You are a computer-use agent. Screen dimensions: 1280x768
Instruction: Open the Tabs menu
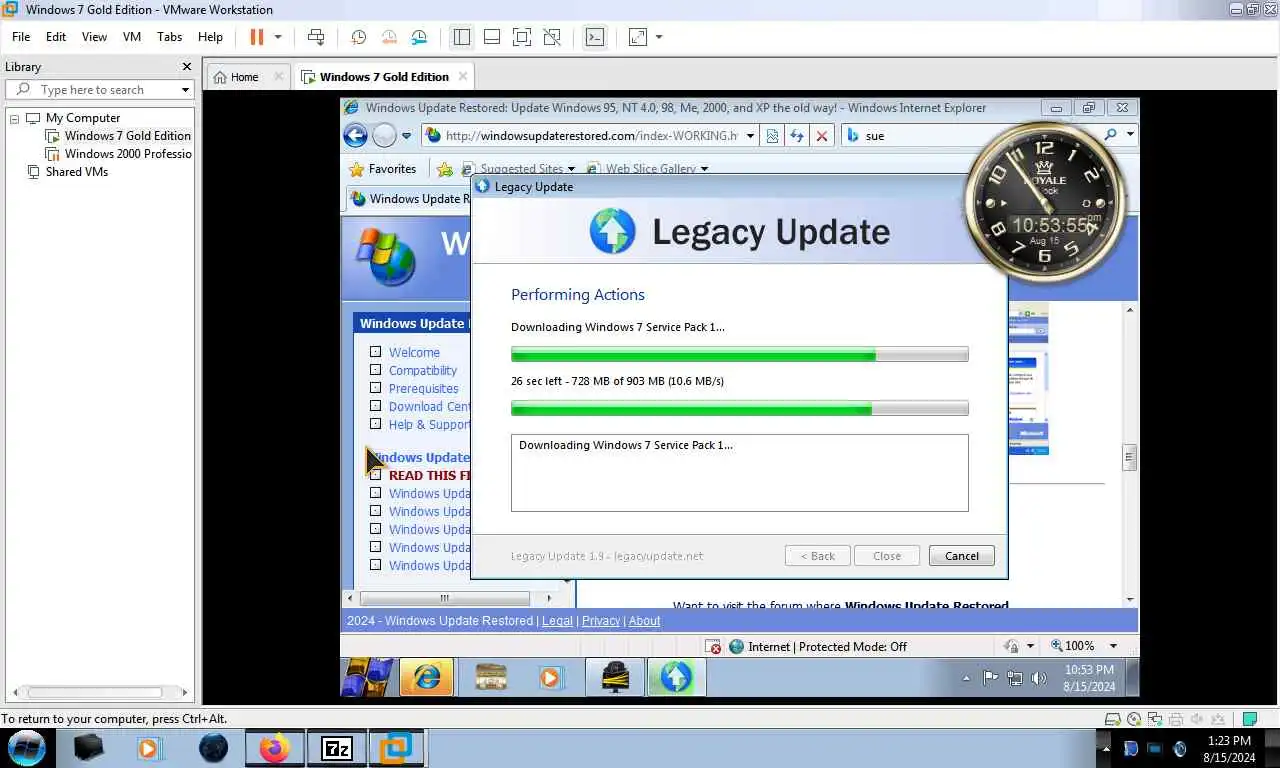[x=170, y=37]
